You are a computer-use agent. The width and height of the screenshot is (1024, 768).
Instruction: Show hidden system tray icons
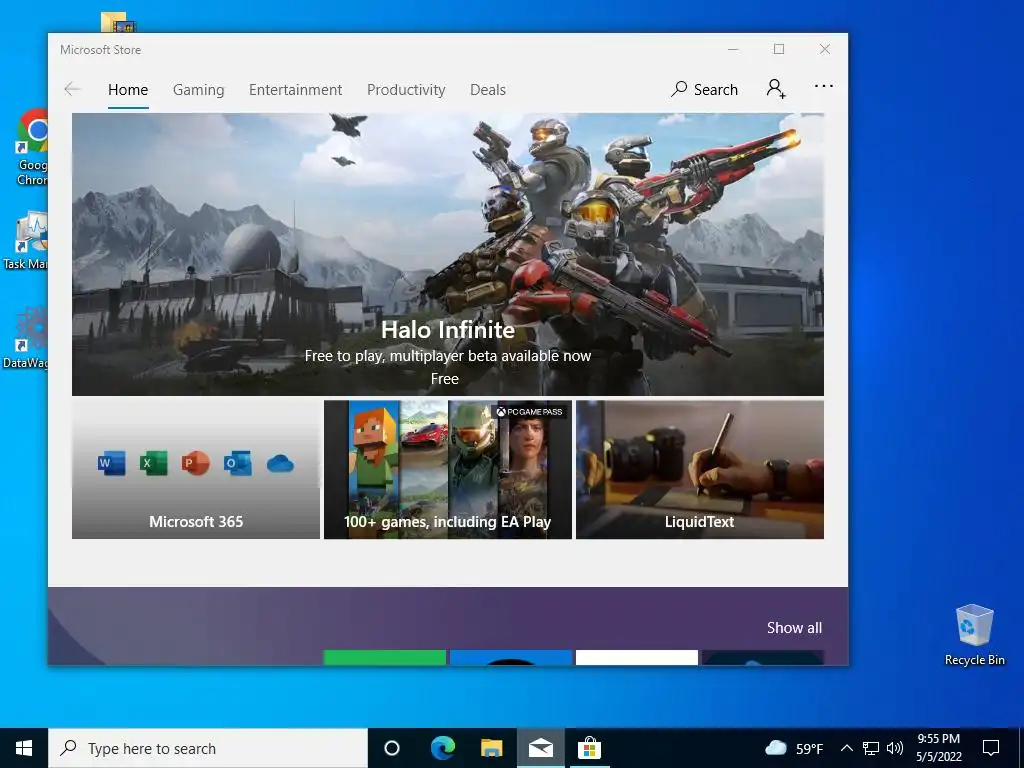tap(846, 748)
